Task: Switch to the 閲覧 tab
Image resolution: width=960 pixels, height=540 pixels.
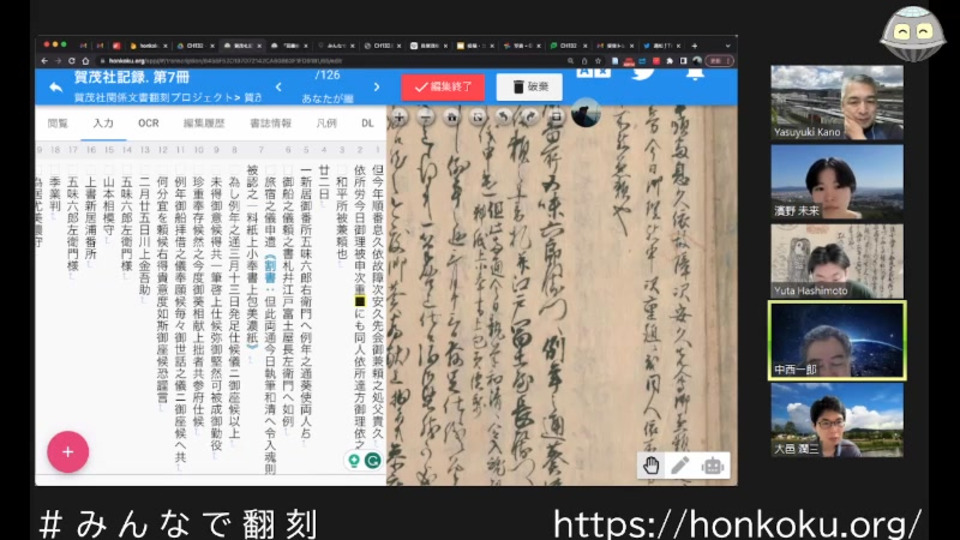Action: coord(58,123)
